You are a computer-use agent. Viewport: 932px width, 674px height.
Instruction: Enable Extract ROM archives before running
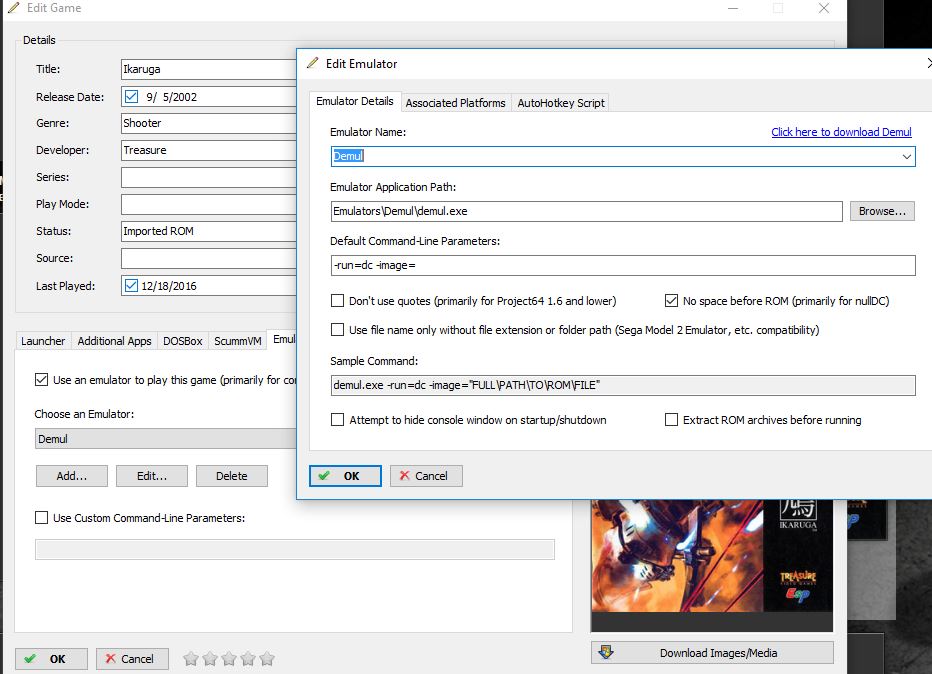pos(671,420)
